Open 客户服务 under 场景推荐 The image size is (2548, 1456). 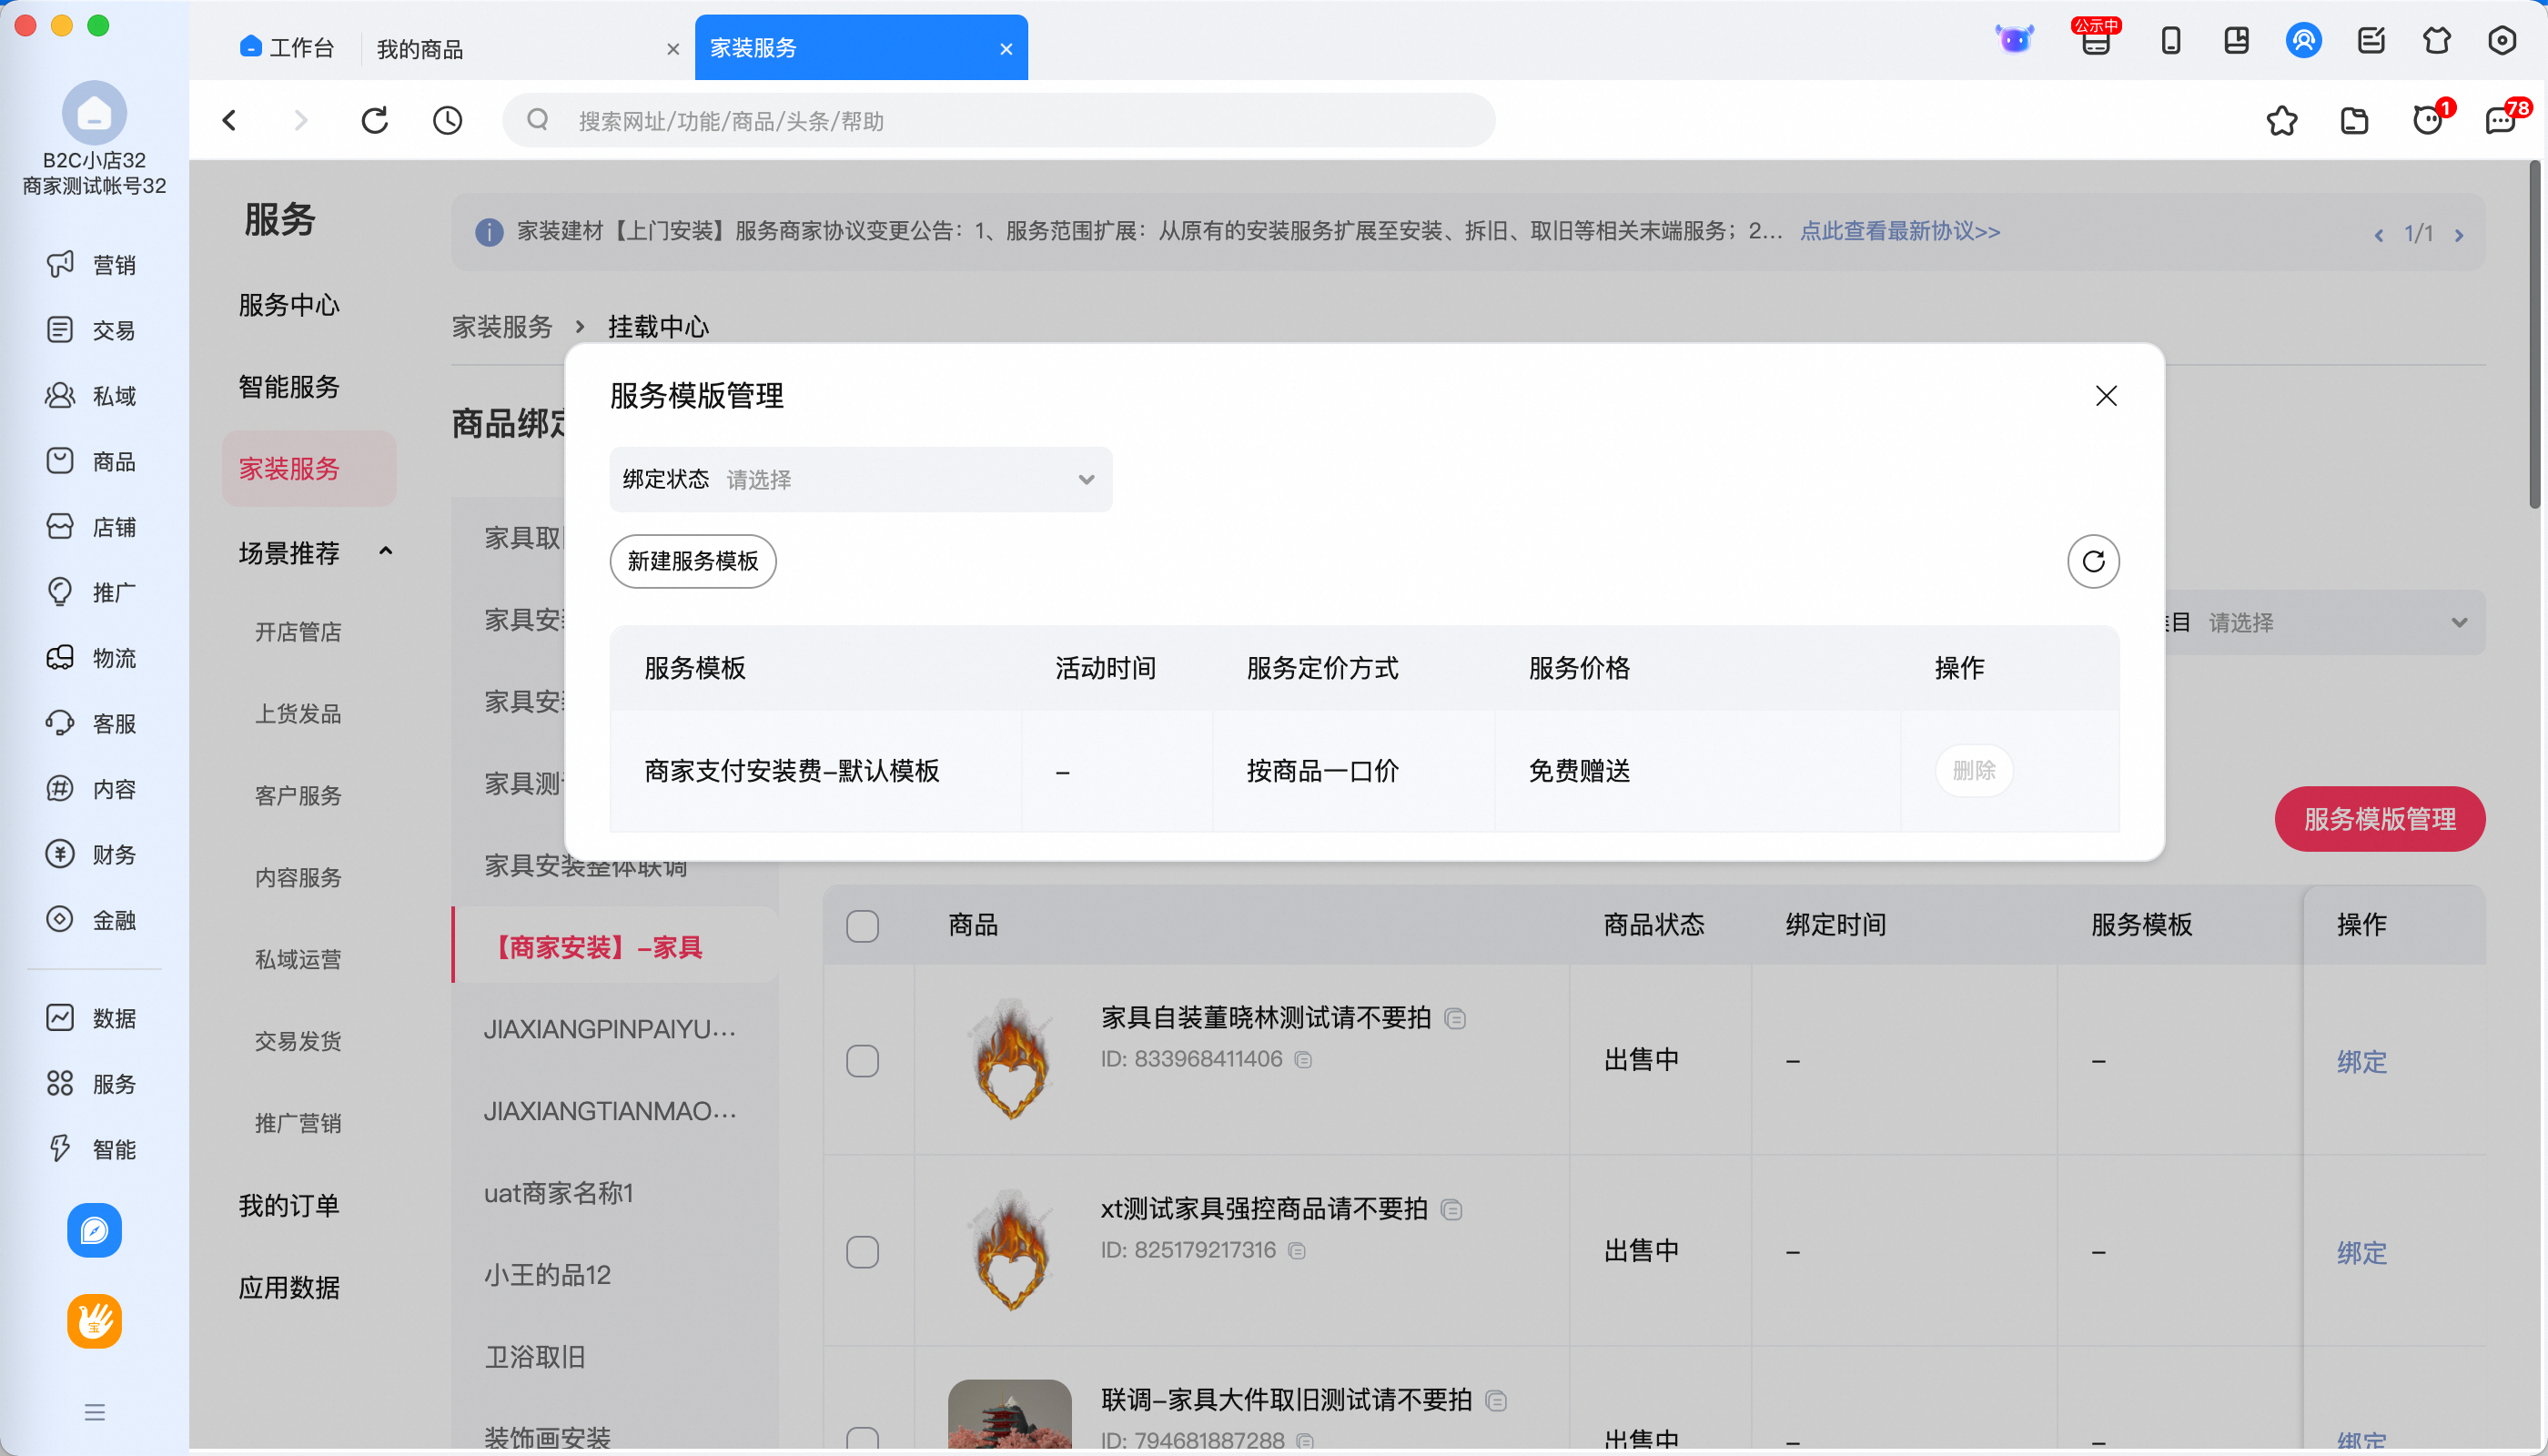[298, 795]
